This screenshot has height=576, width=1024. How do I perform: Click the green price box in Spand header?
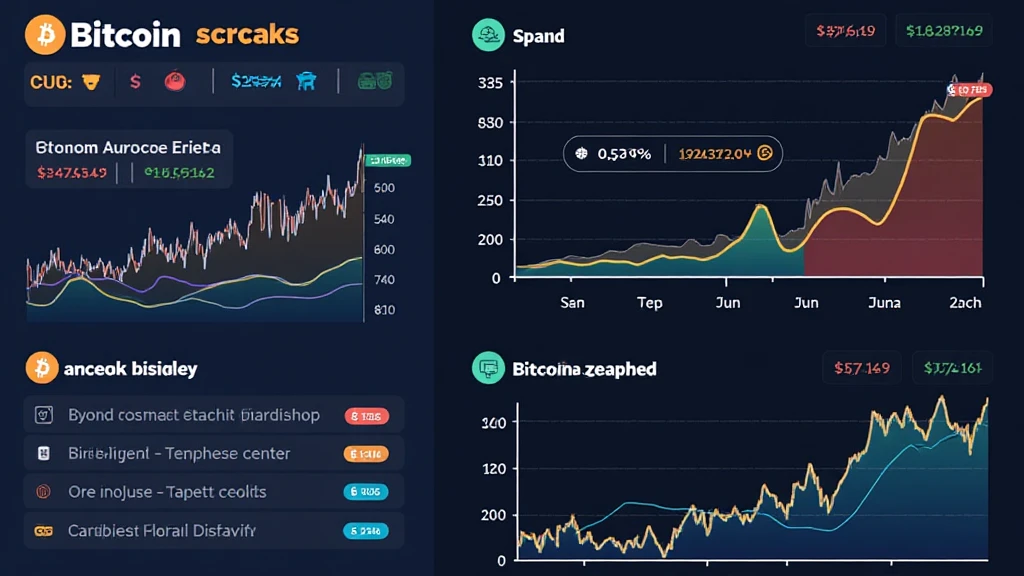[942, 31]
